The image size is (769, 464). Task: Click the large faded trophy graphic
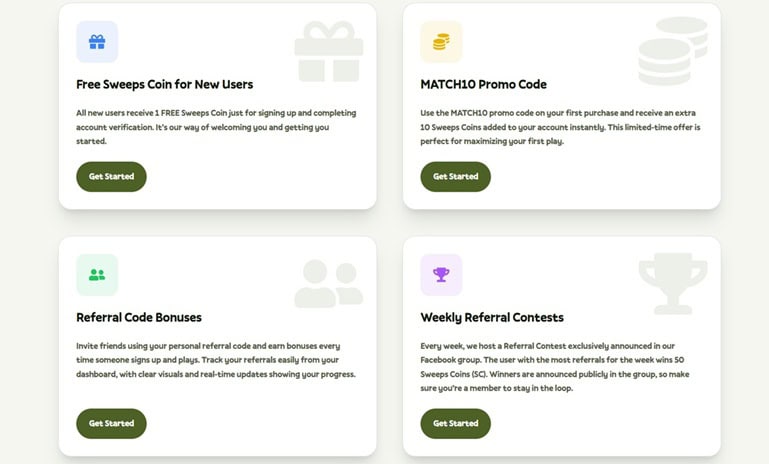click(672, 283)
